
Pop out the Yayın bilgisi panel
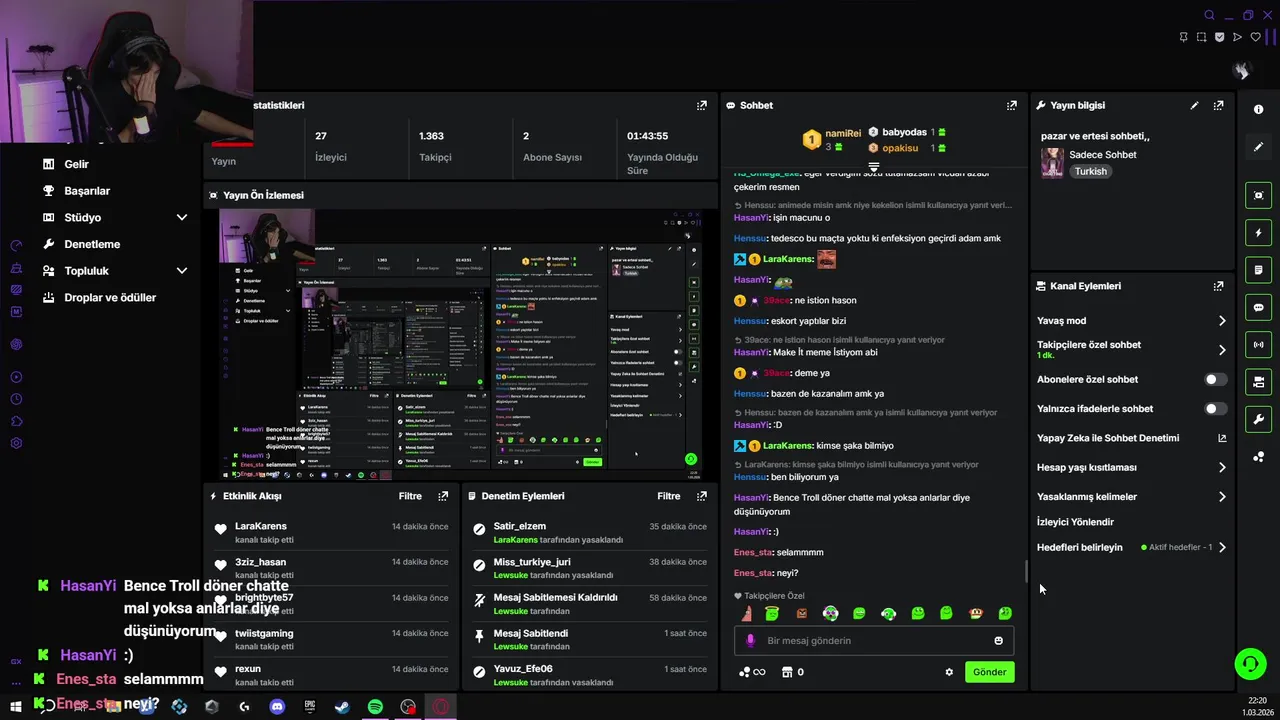click(1218, 105)
